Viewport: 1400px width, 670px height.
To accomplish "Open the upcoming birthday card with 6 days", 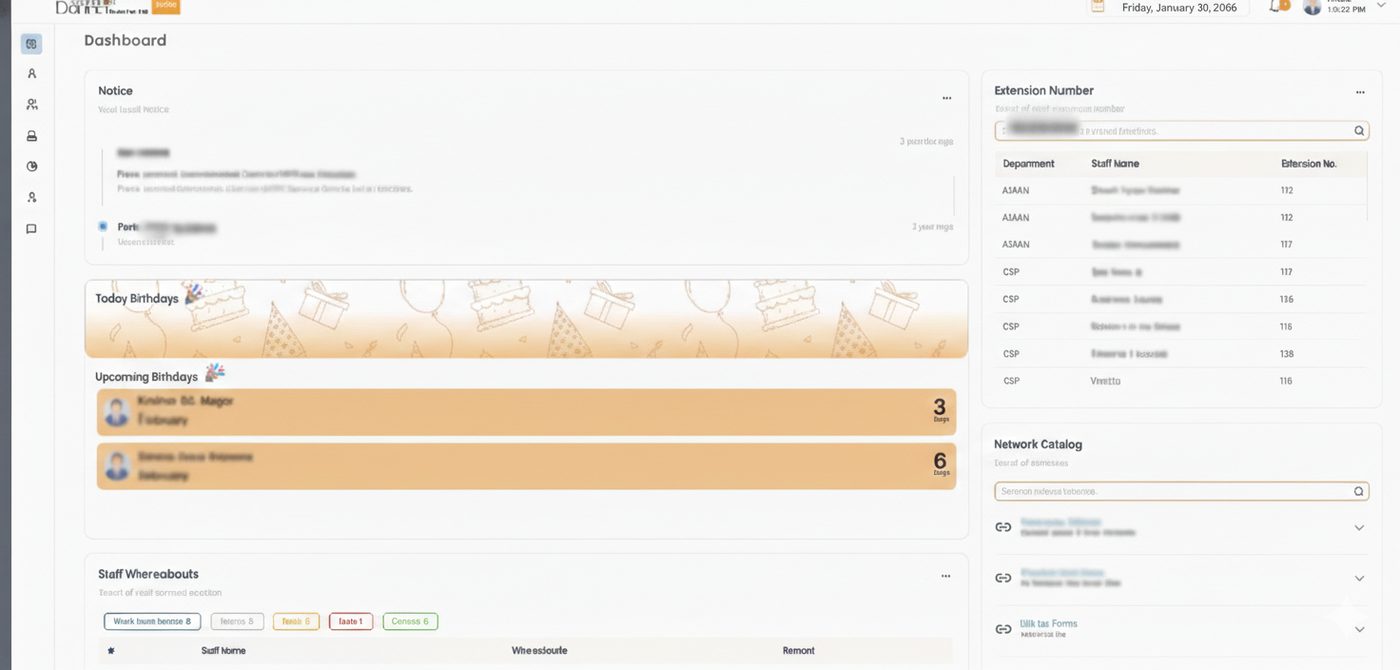I will [x=526, y=466].
